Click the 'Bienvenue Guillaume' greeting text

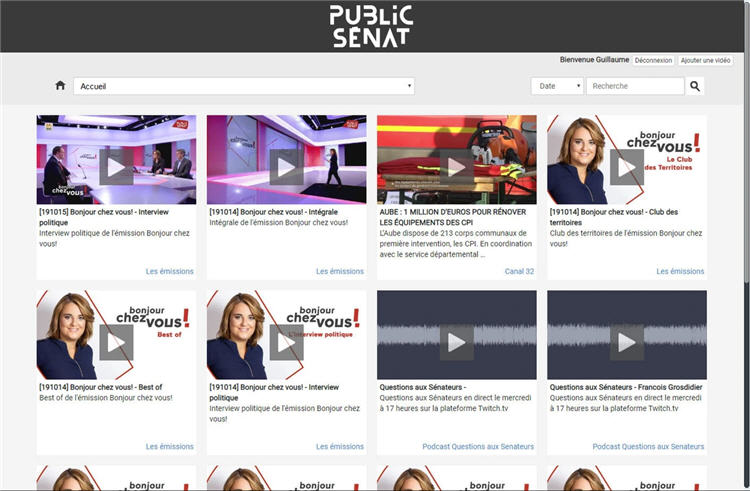(x=595, y=60)
